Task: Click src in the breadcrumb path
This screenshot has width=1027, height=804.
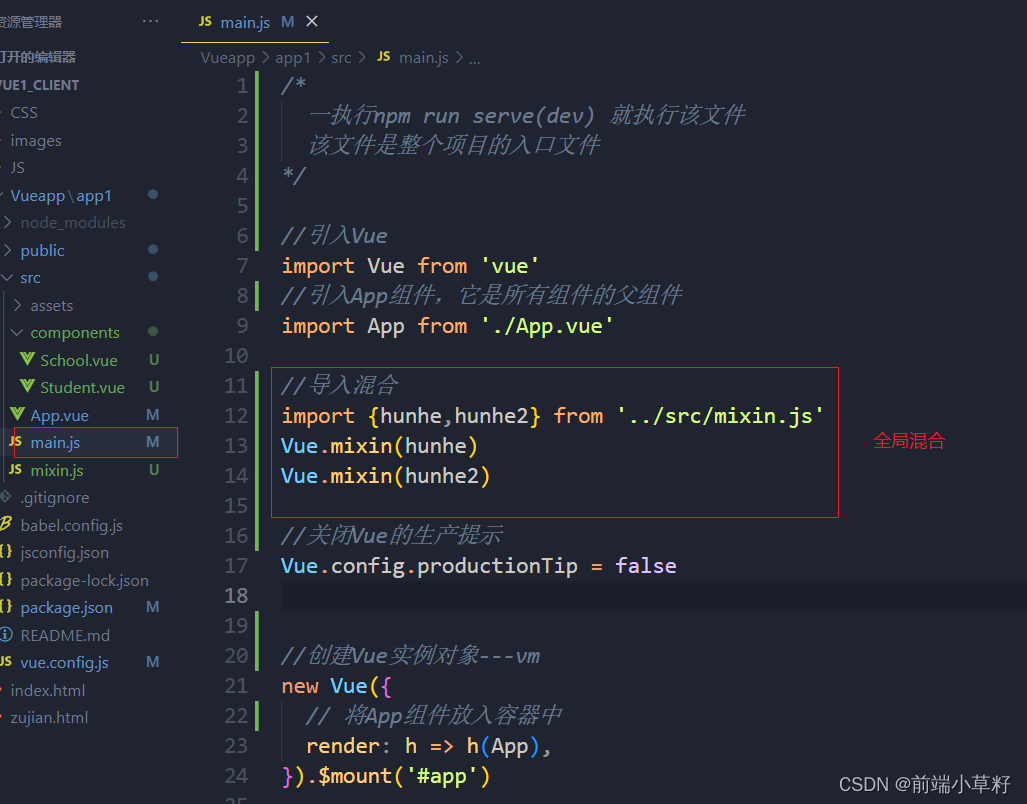Action: point(342,57)
